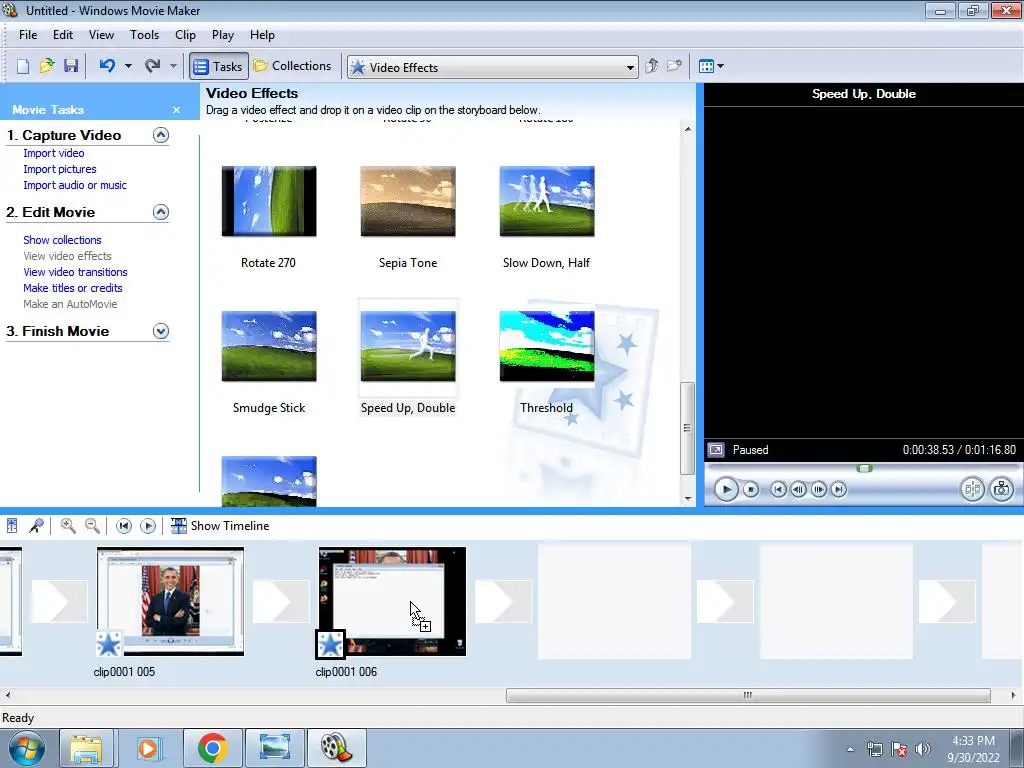Click the preview Back button
1024x768 pixels.
(x=778, y=489)
